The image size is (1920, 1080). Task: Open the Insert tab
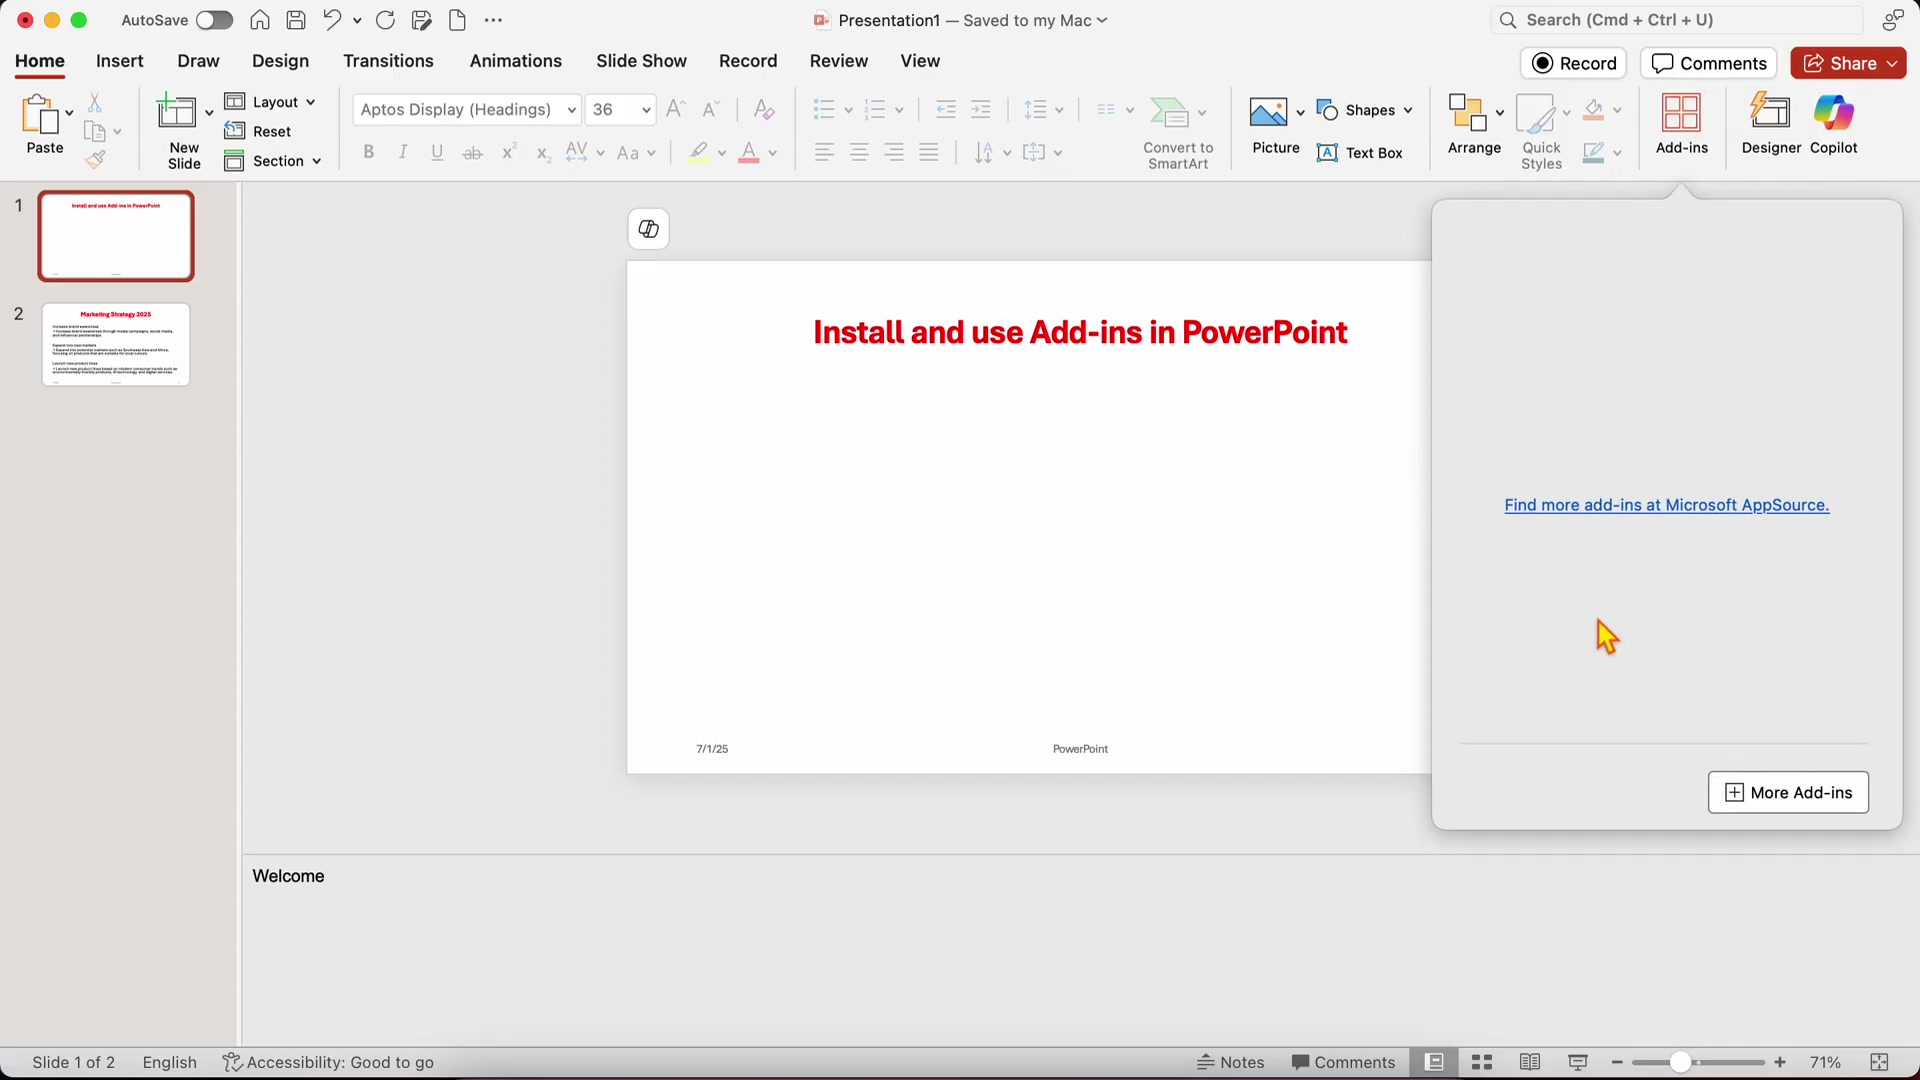pos(120,61)
